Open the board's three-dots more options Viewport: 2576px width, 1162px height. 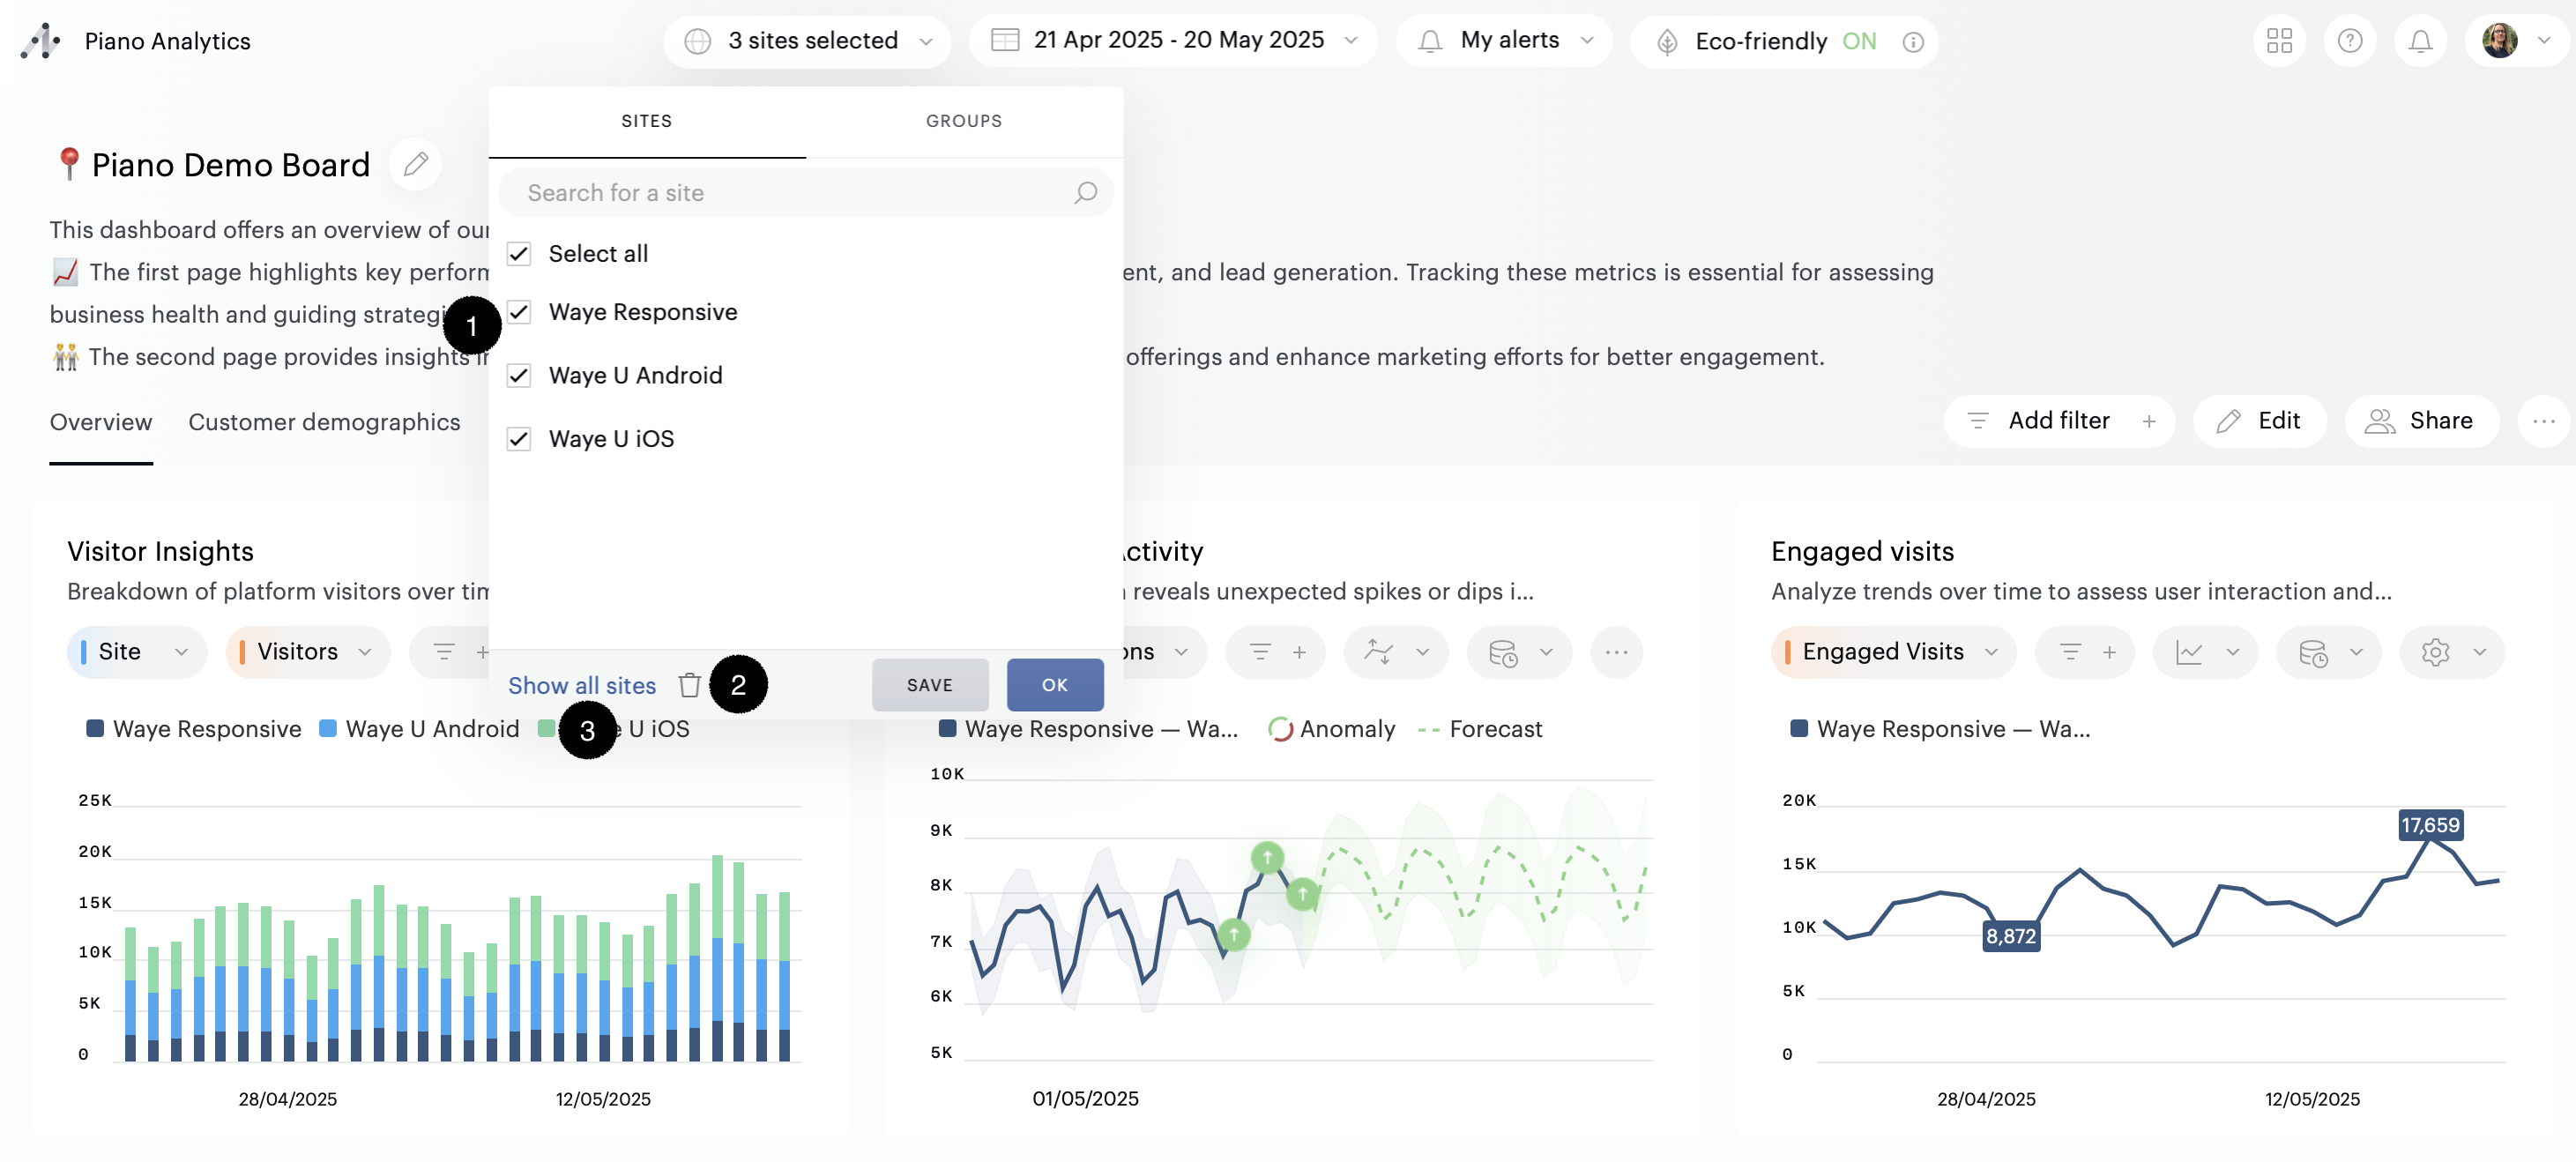(x=2543, y=421)
